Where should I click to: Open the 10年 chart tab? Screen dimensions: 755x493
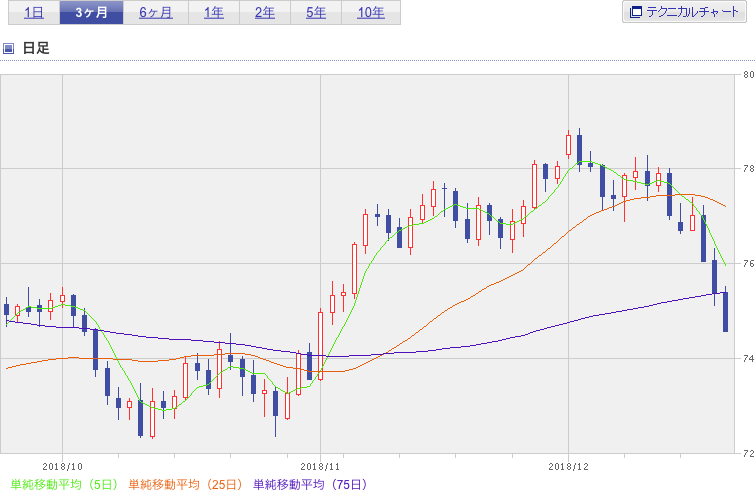coord(371,13)
